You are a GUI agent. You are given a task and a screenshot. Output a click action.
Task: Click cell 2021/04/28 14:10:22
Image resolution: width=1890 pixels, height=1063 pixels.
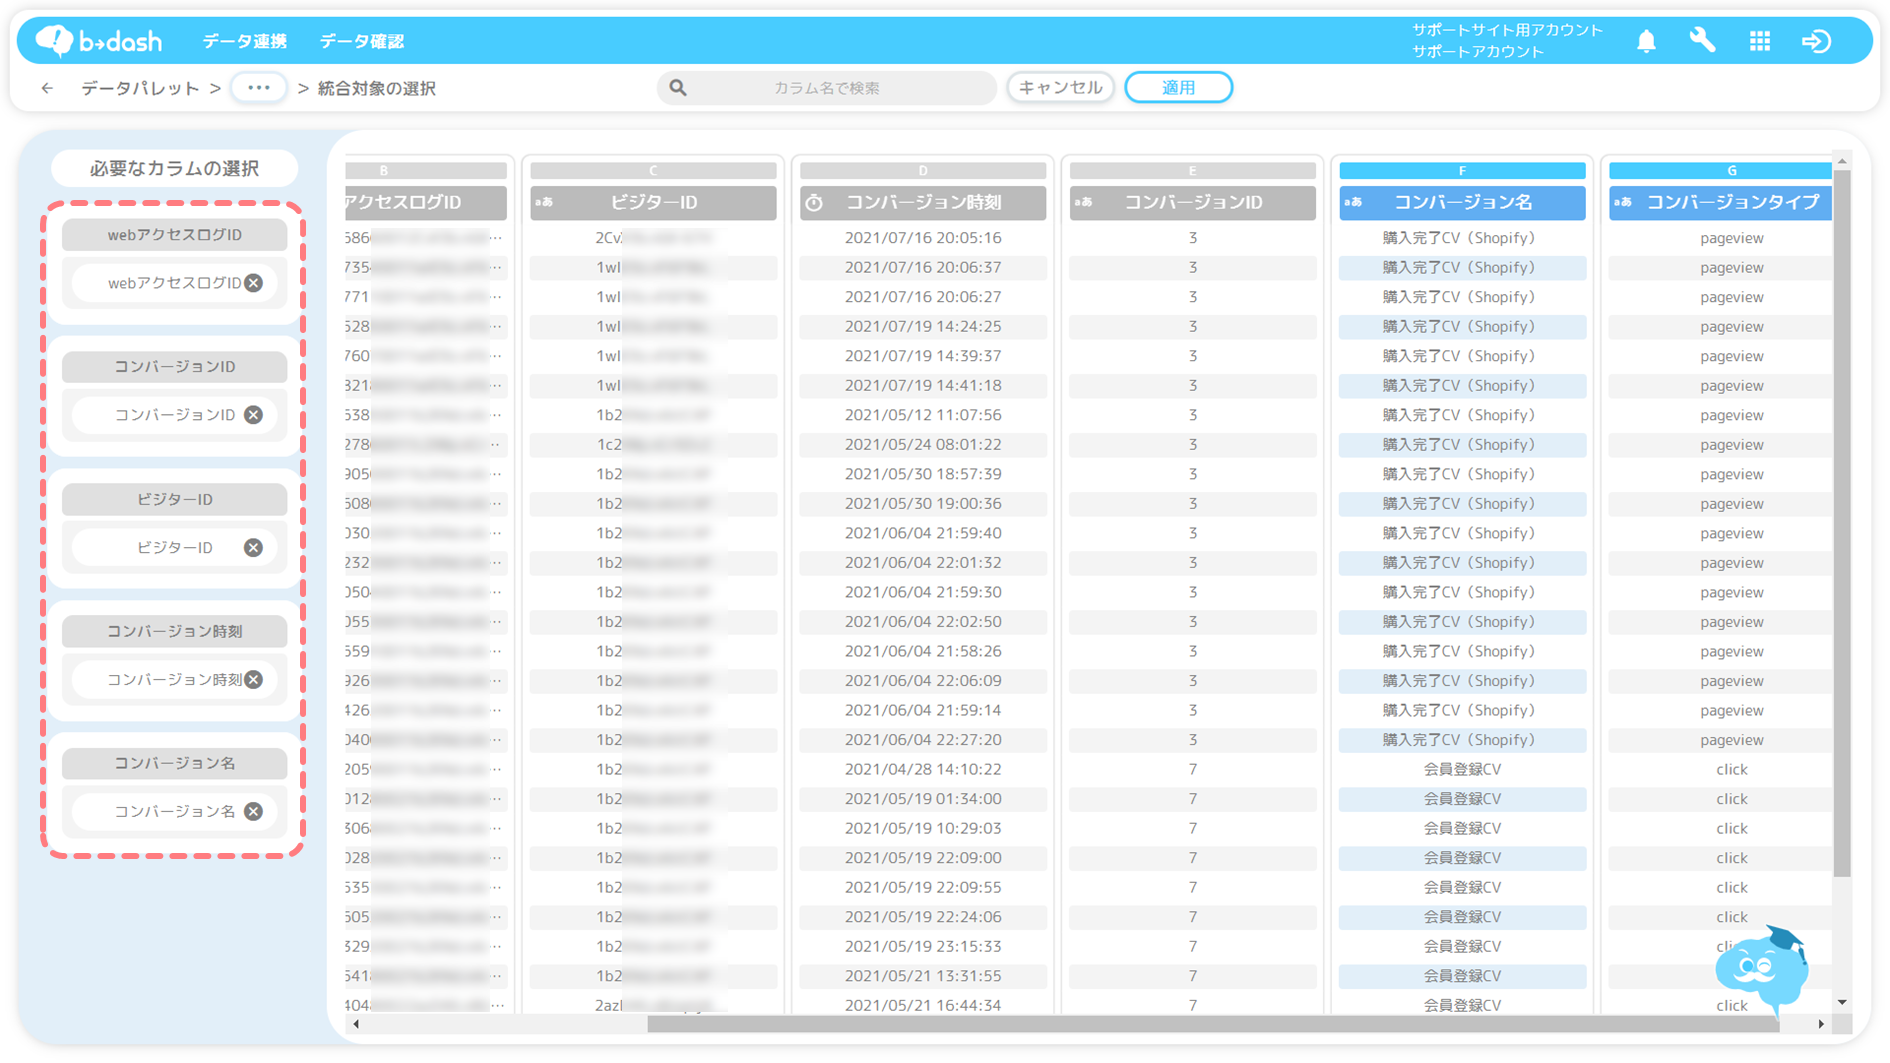(x=923, y=770)
